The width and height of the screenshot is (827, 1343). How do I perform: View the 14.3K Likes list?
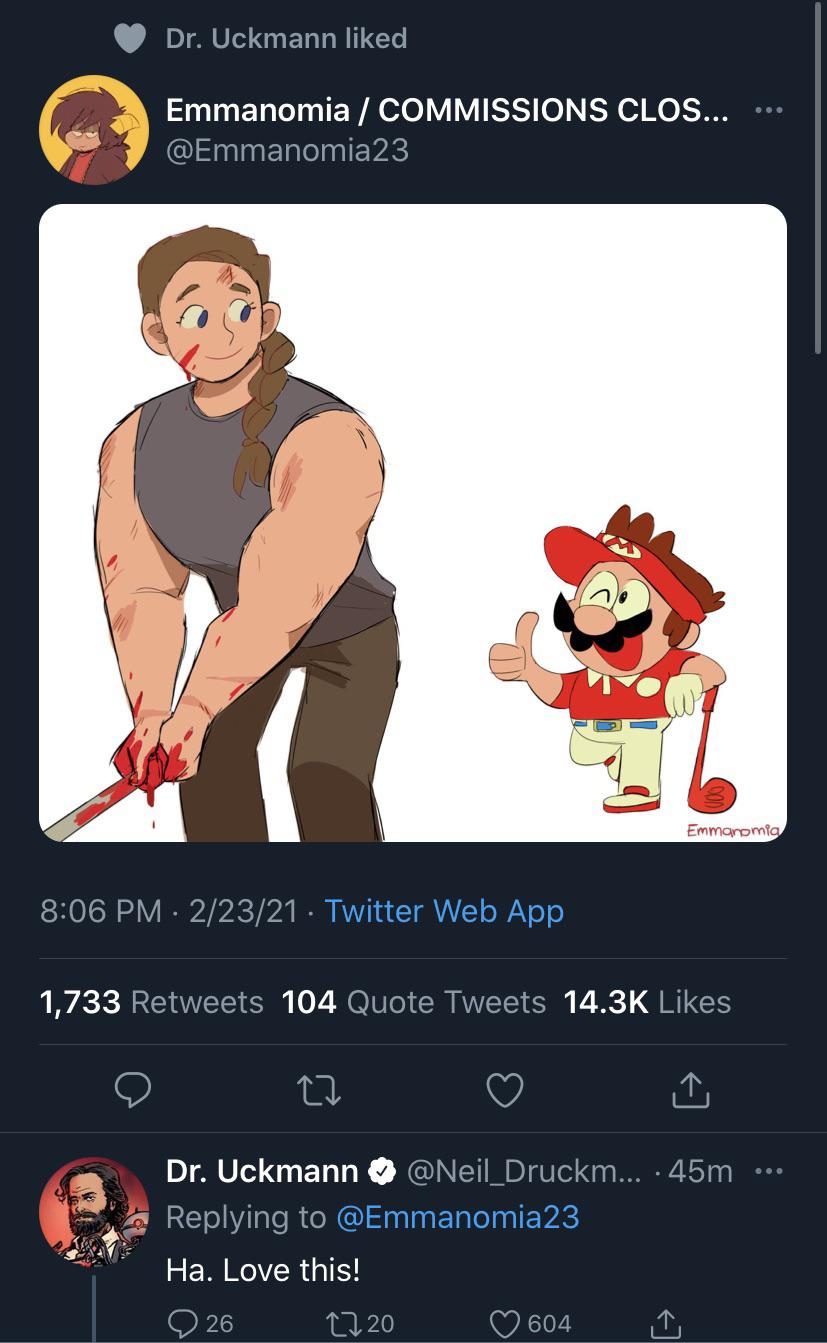click(647, 1002)
